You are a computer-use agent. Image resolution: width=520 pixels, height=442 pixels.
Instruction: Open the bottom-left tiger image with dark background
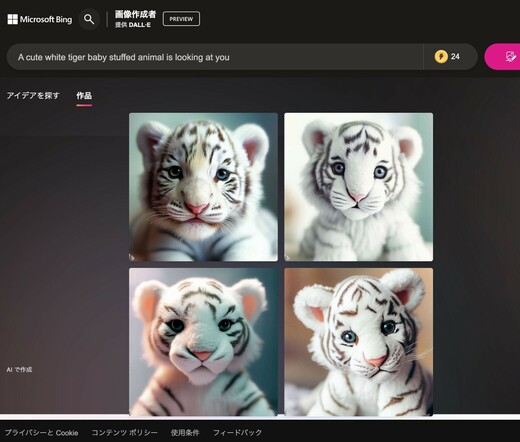[x=203, y=342]
